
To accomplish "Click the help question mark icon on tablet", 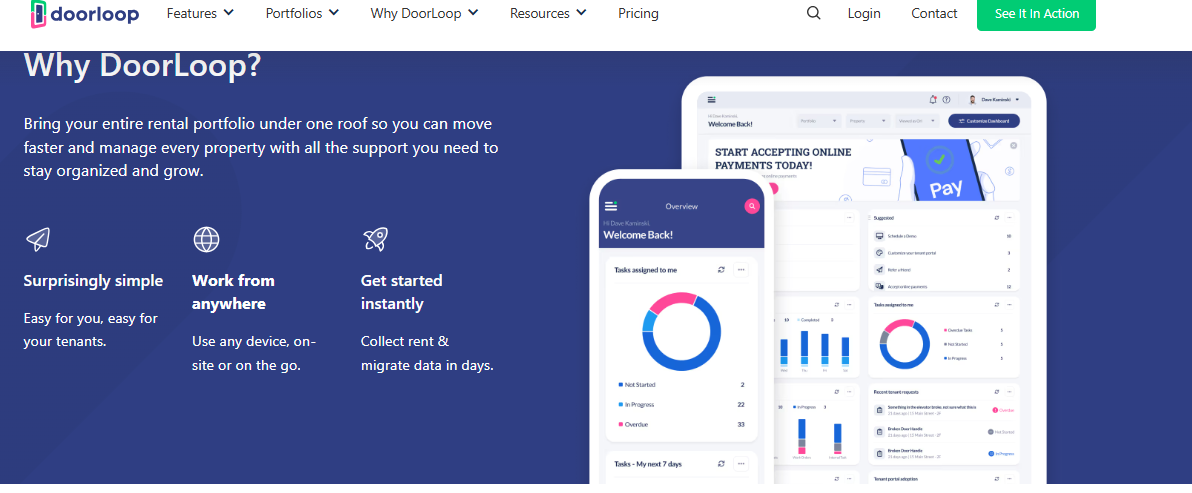I will pyautogui.click(x=946, y=100).
